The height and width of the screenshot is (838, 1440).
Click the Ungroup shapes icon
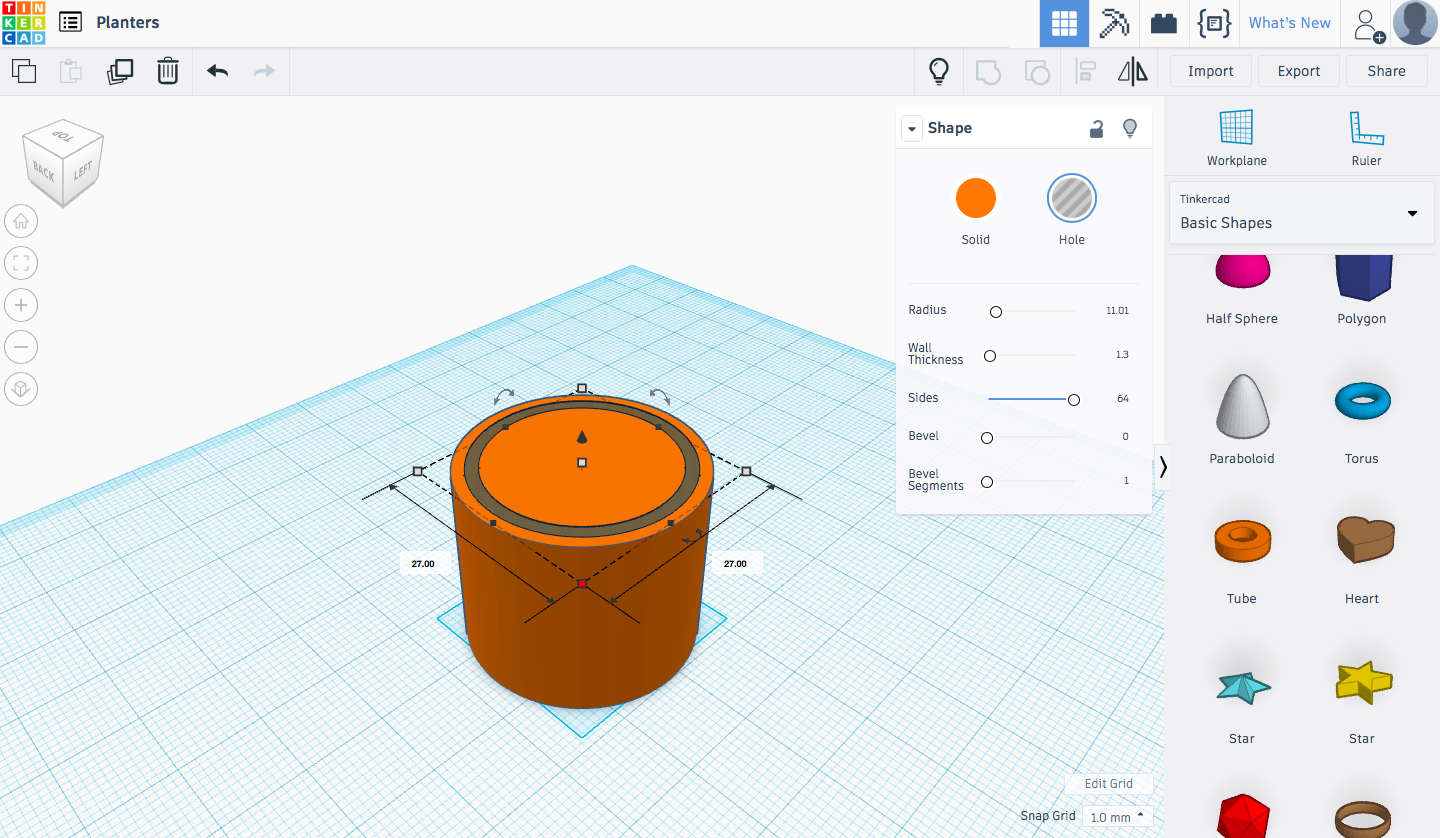(x=1037, y=71)
